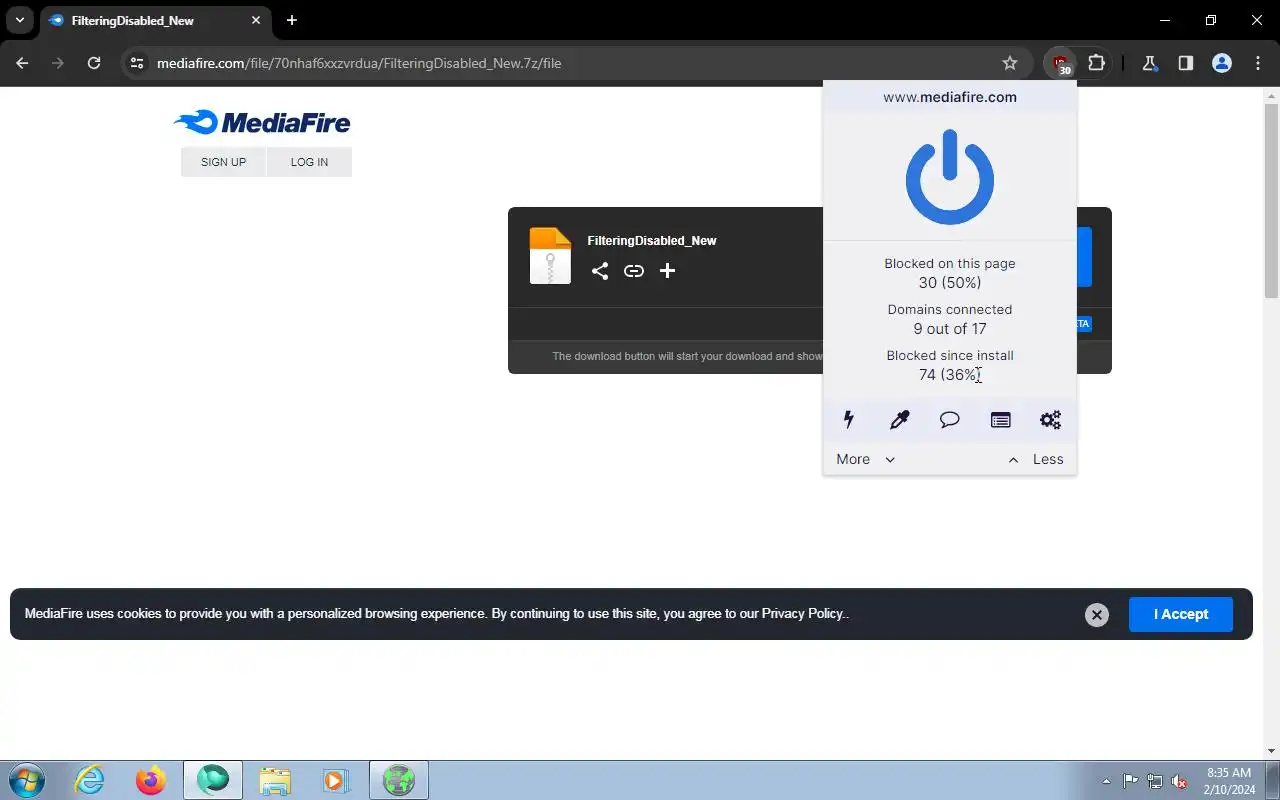Open the Extensions puzzle icon
Viewport: 1280px width, 800px height.
click(x=1097, y=63)
